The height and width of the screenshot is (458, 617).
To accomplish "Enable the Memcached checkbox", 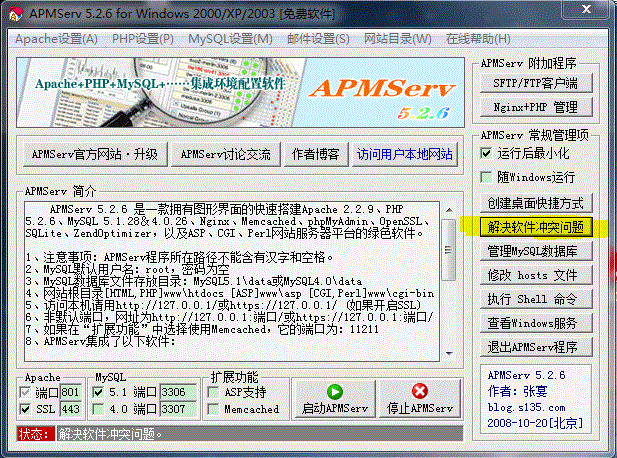I will click(x=213, y=409).
